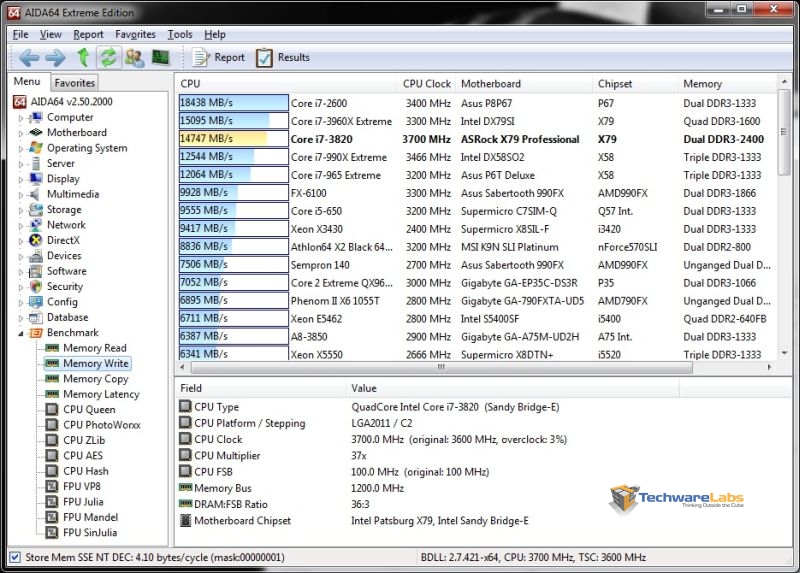Toggle the status bar checkbox
The image size is (800, 573).
coord(15,557)
